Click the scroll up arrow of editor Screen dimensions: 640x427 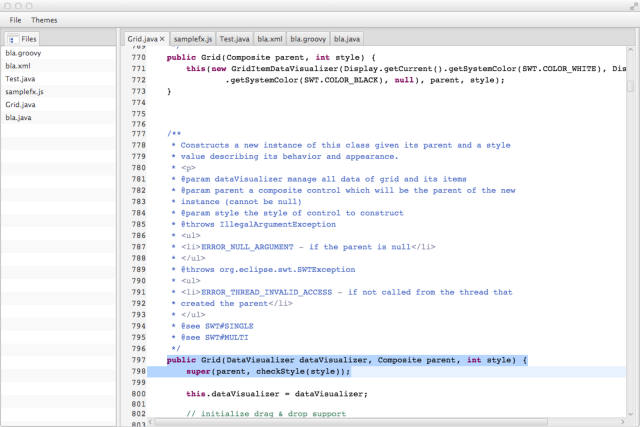click(631, 50)
